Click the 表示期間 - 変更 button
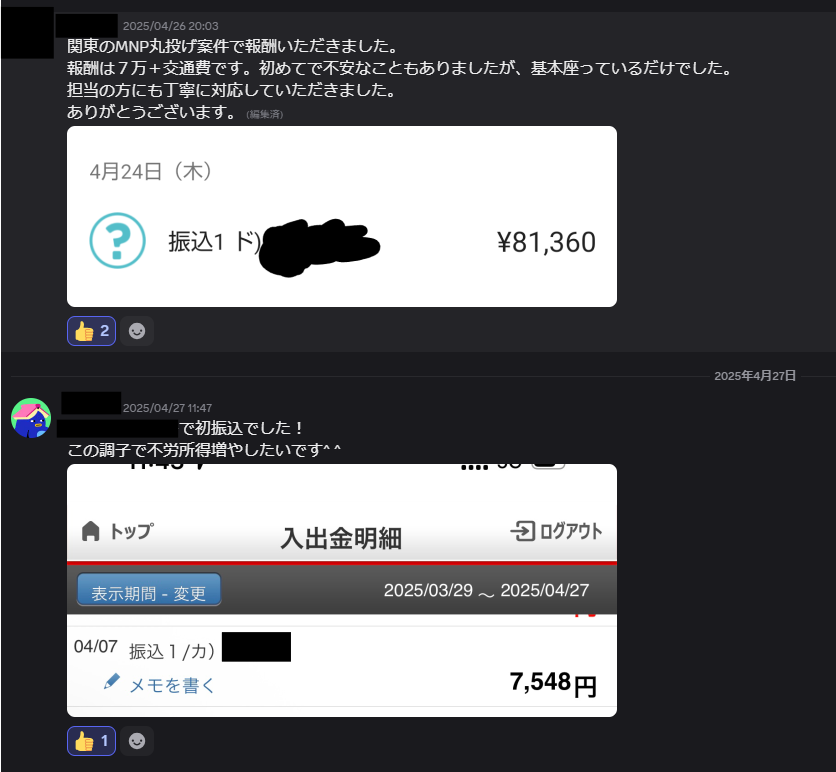This screenshot has height=772, width=836. 149,590
